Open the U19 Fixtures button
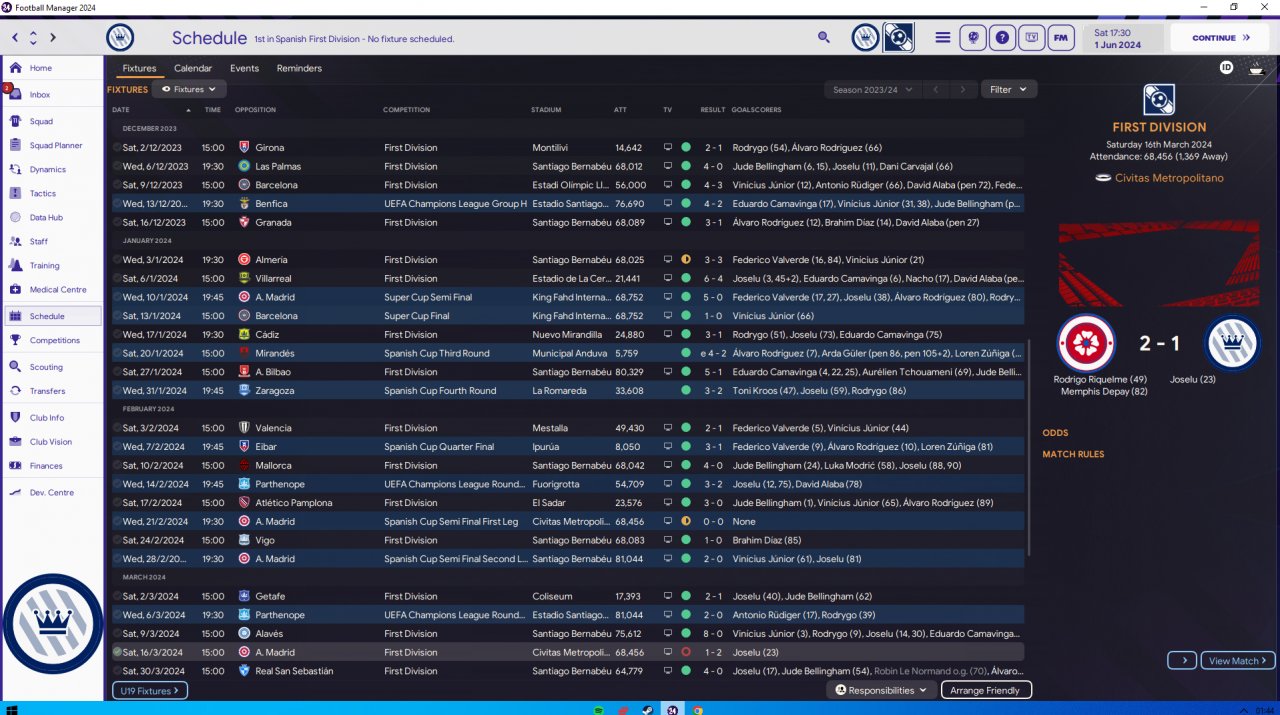 [x=149, y=690]
